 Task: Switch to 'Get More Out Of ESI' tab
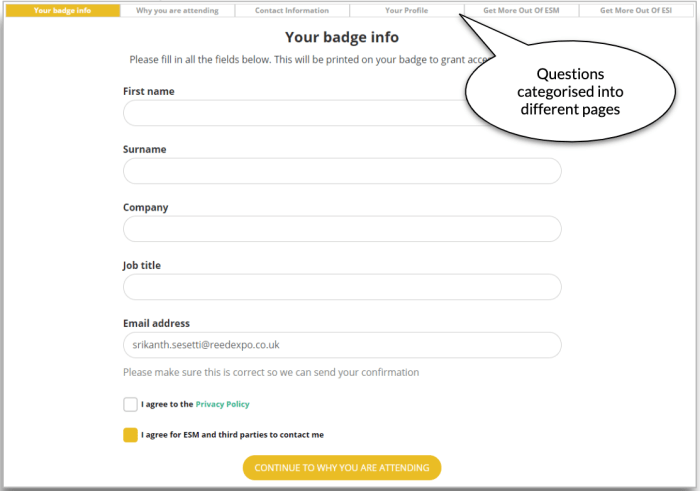click(x=636, y=11)
